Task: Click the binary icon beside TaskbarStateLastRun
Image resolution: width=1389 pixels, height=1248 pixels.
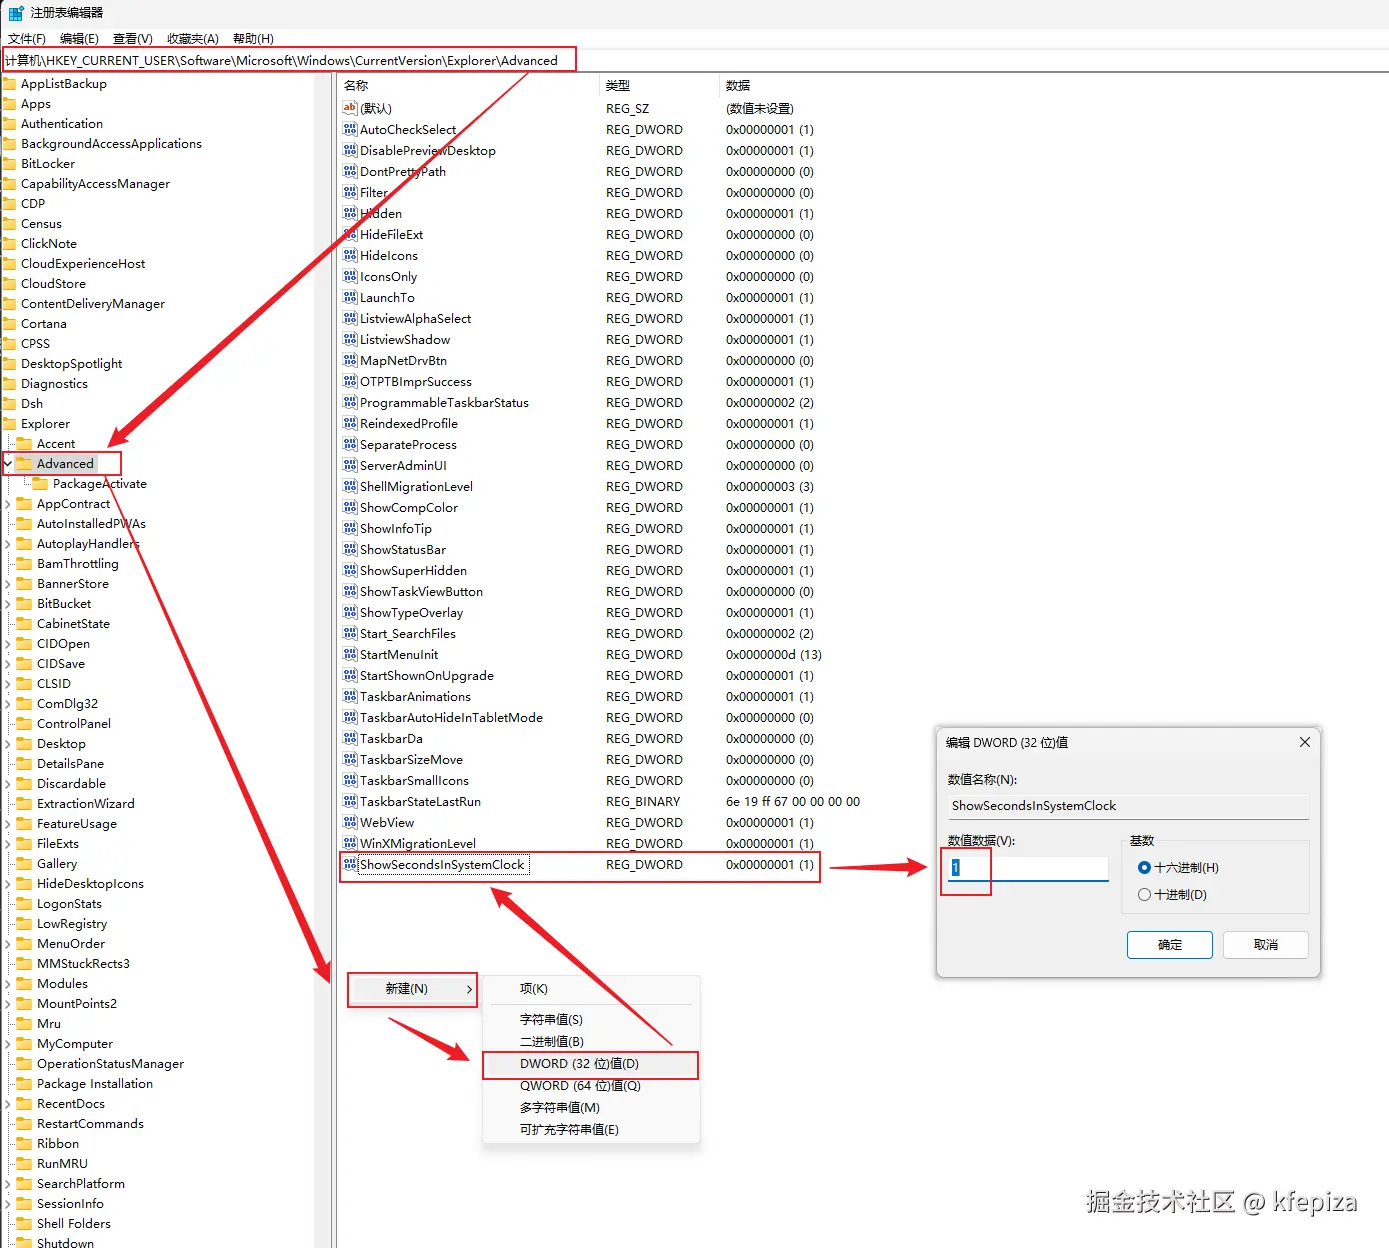Action: 350,801
